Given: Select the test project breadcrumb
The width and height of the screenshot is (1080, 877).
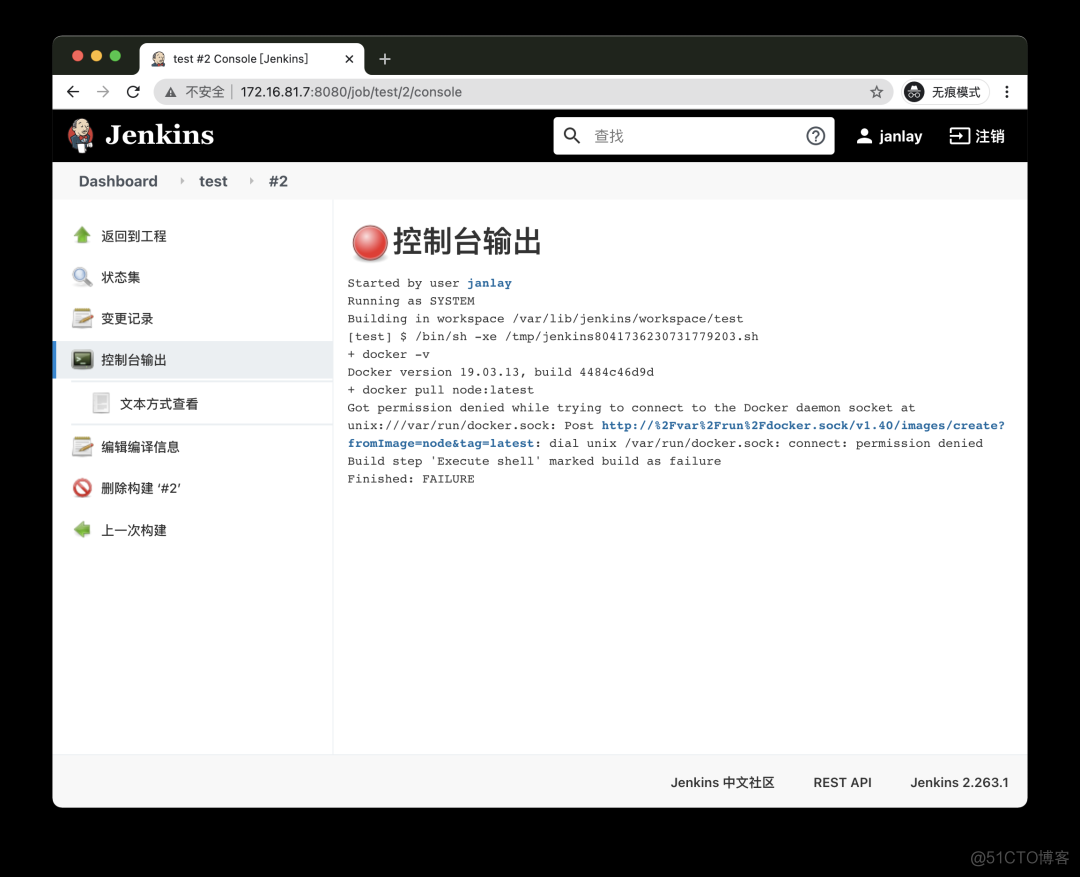Looking at the screenshot, I should tap(213, 181).
